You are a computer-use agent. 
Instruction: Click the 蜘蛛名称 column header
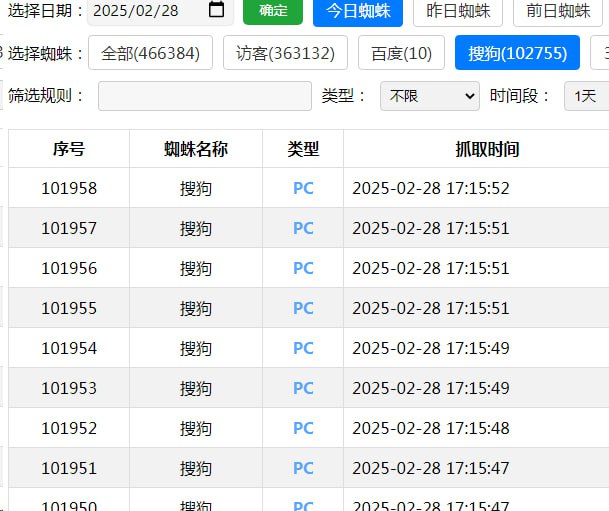[x=196, y=149]
